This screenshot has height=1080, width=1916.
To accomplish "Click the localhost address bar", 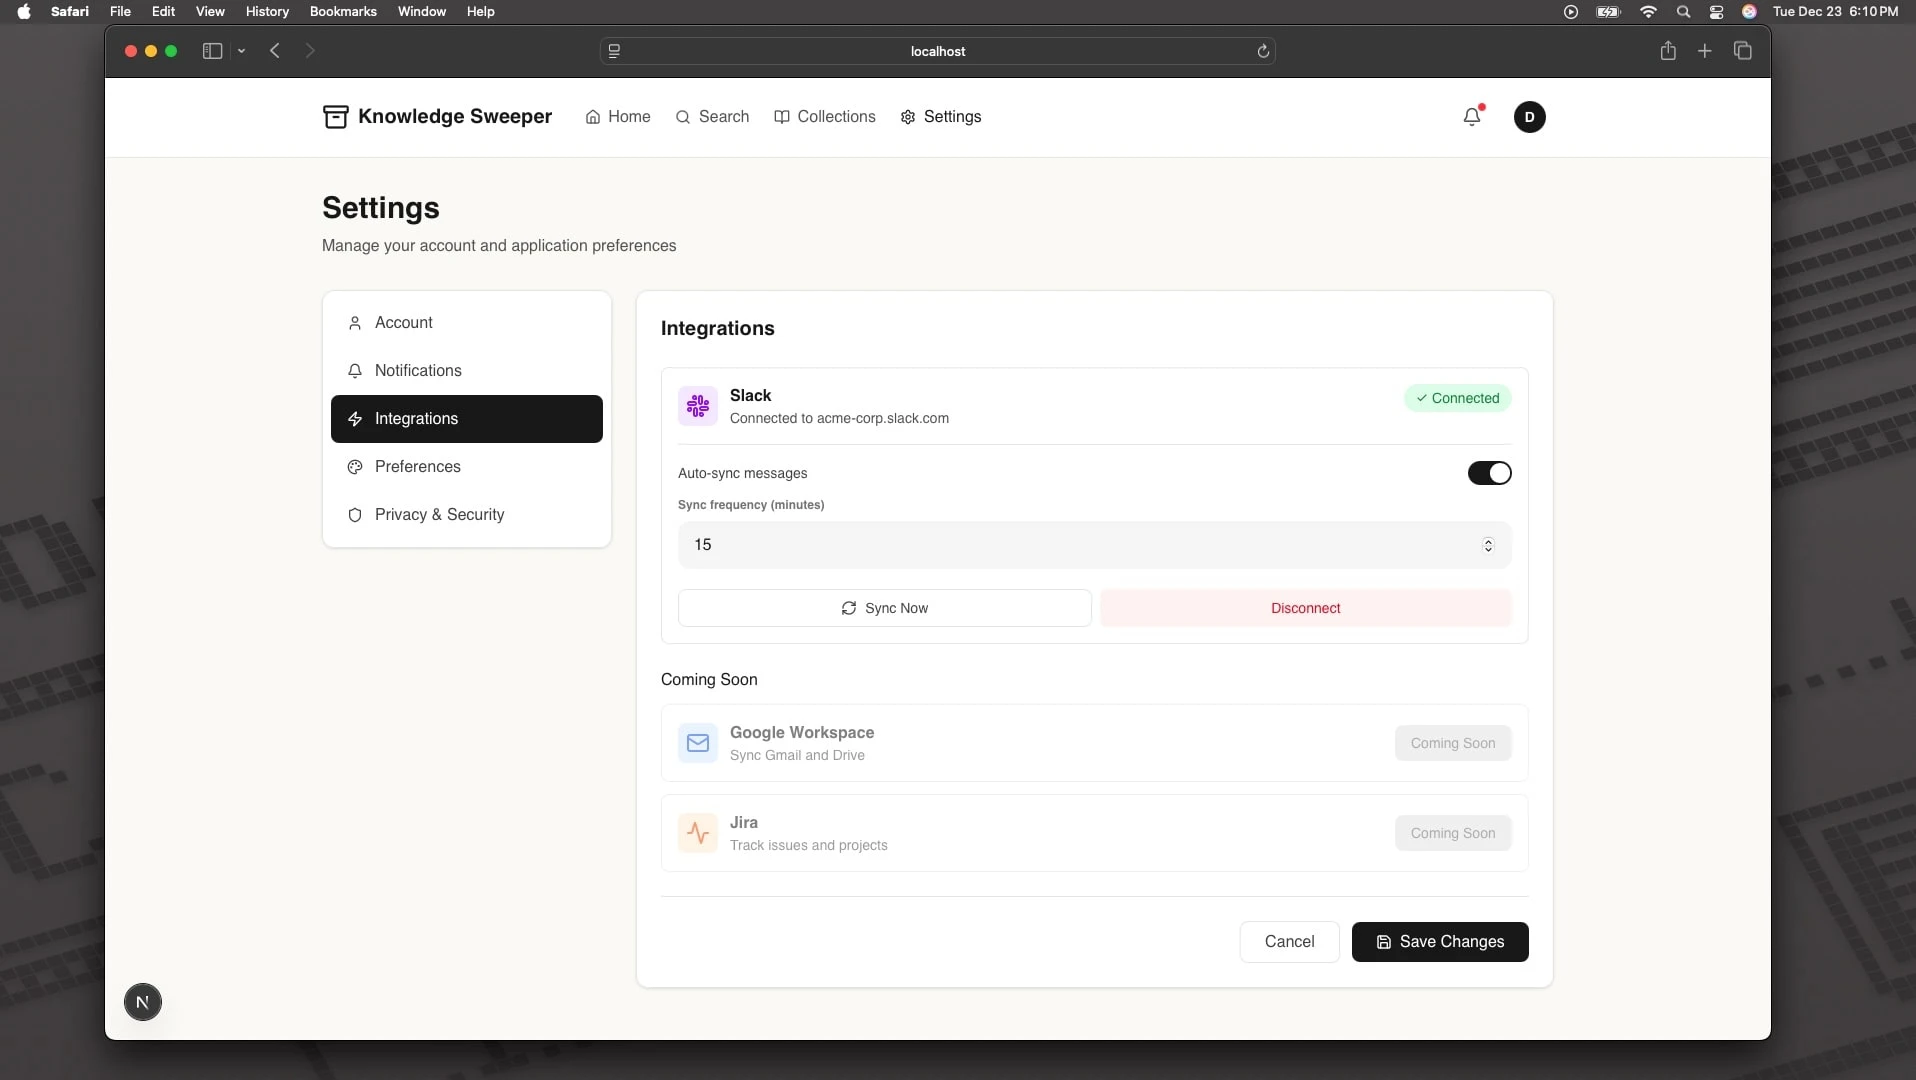I will (x=938, y=51).
